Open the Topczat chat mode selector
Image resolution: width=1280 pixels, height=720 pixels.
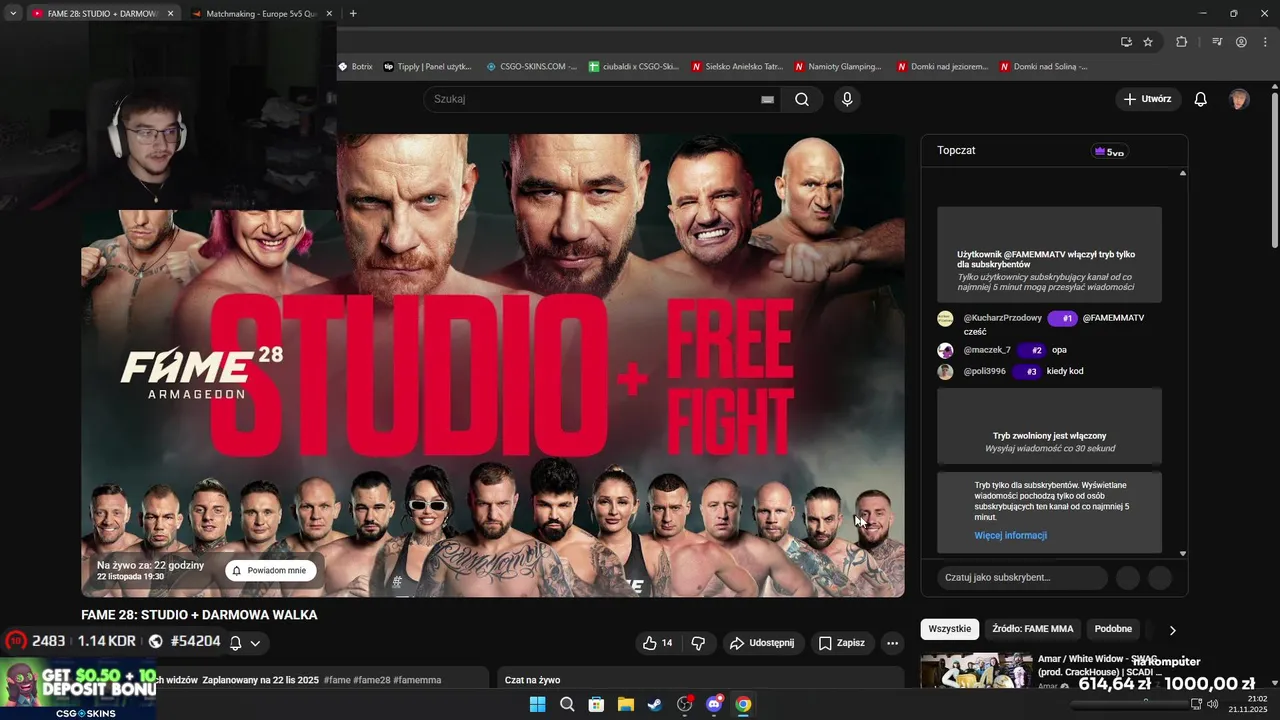coord(956,150)
